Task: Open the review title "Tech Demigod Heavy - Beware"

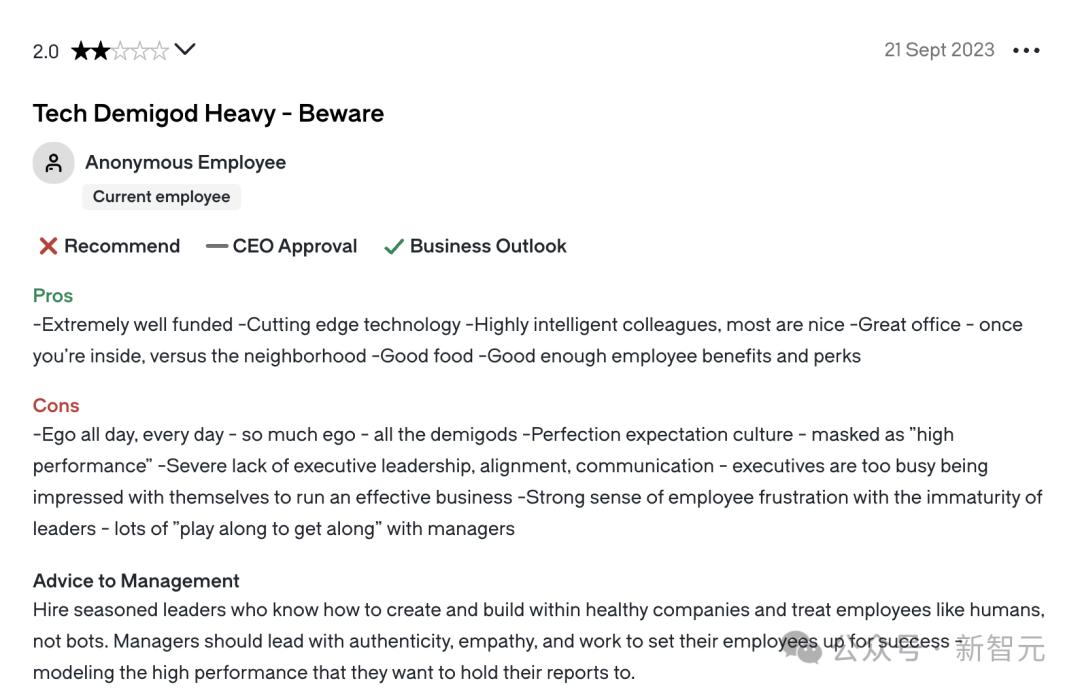Action: (x=208, y=113)
